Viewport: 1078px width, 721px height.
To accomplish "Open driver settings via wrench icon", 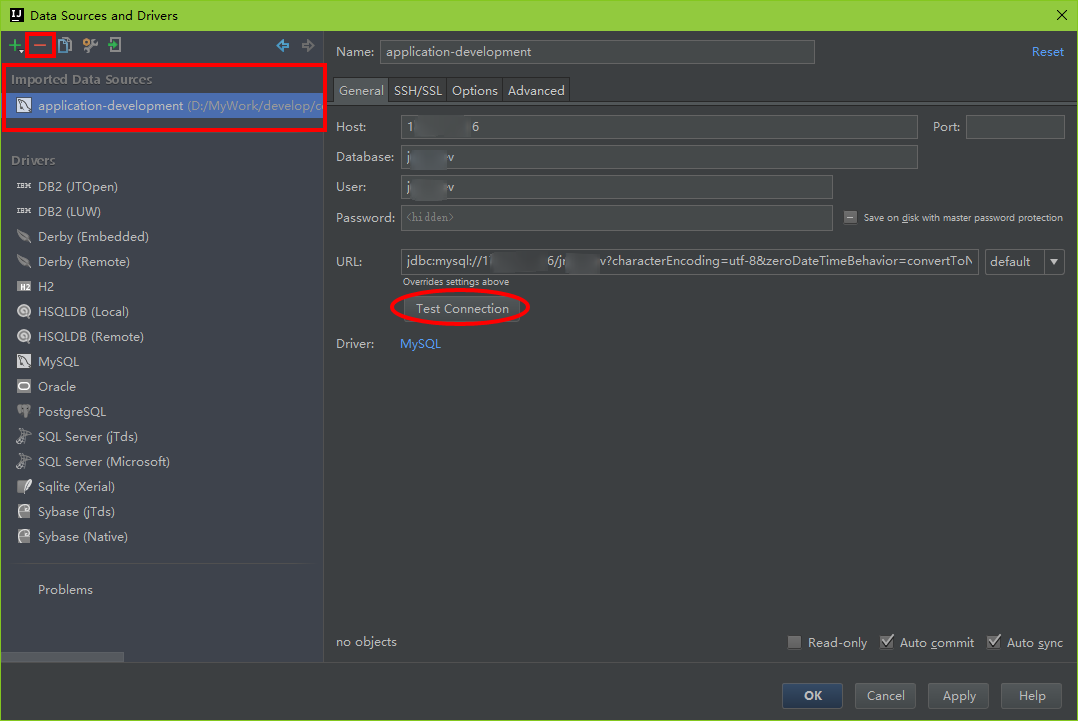I will coord(90,45).
